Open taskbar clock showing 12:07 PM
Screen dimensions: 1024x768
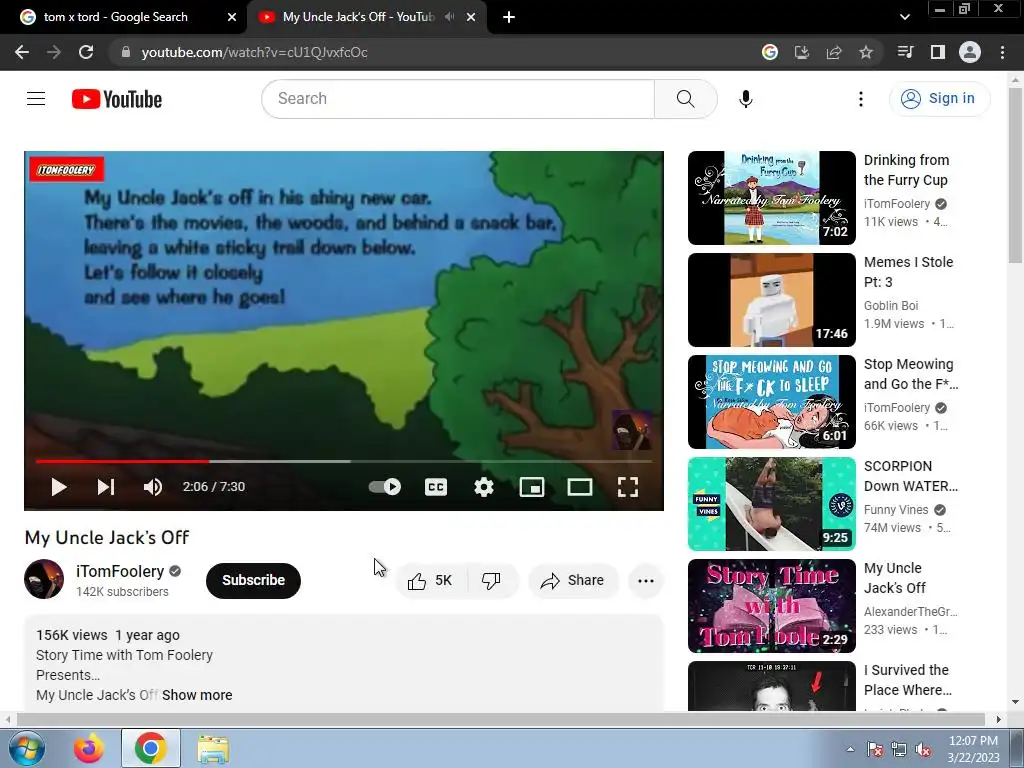pyautogui.click(x=973, y=748)
